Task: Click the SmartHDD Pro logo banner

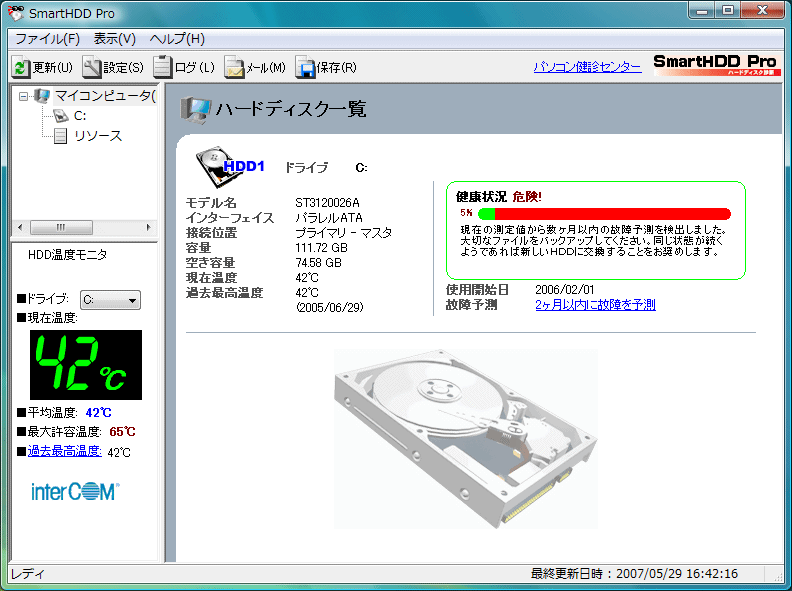Action: tap(717, 65)
